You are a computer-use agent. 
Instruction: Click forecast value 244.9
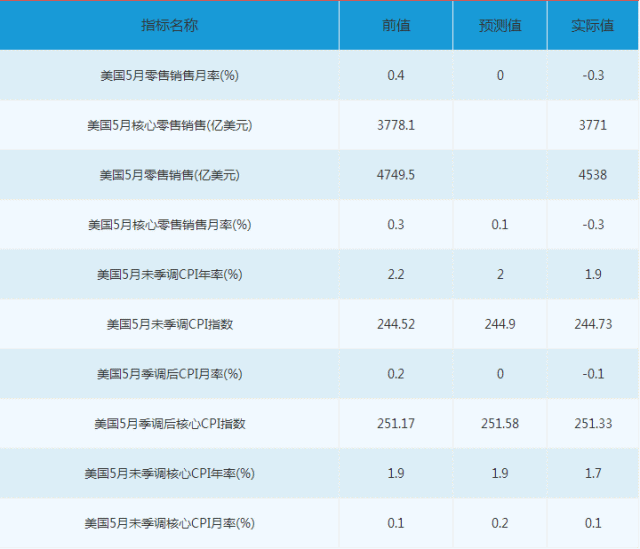pyautogui.click(x=500, y=325)
